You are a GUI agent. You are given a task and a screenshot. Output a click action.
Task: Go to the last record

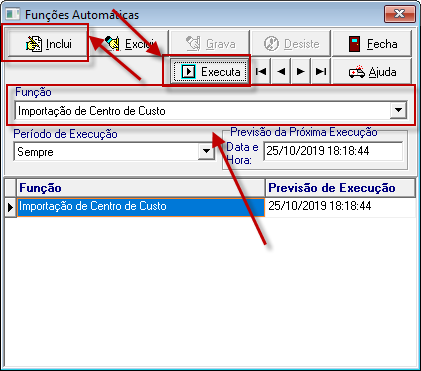tap(321, 71)
